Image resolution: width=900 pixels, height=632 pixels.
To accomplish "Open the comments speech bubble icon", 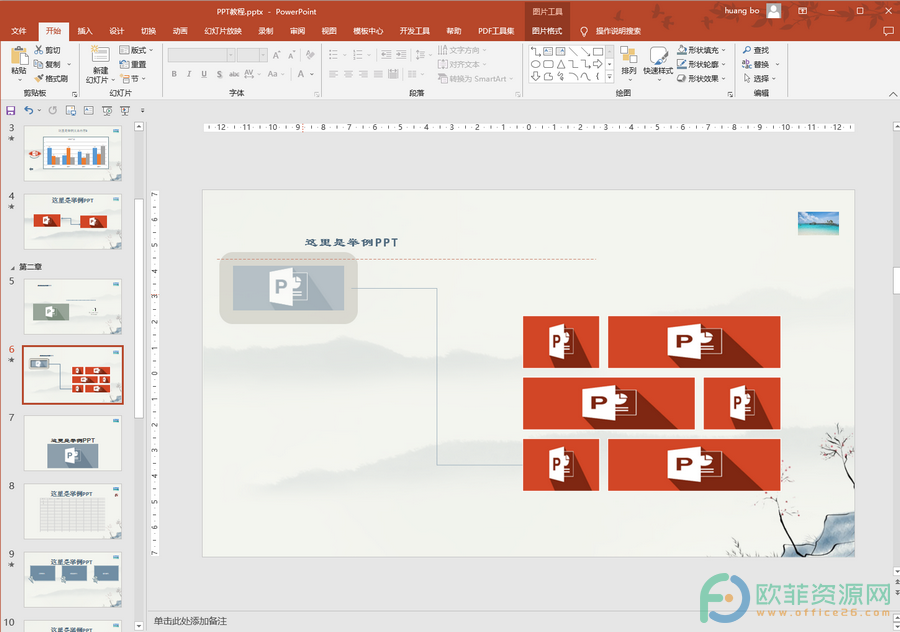I will 888,31.
